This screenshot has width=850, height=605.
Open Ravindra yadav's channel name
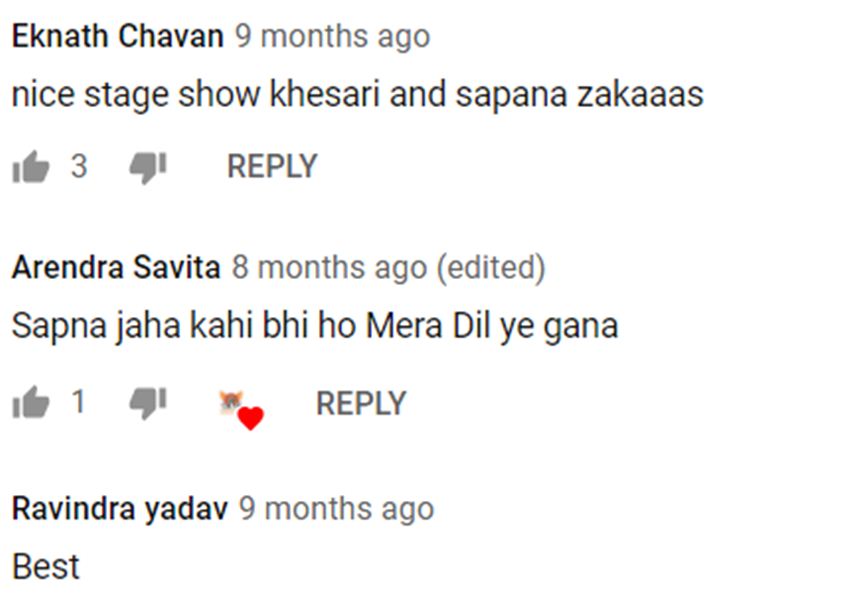click(120, 510)
